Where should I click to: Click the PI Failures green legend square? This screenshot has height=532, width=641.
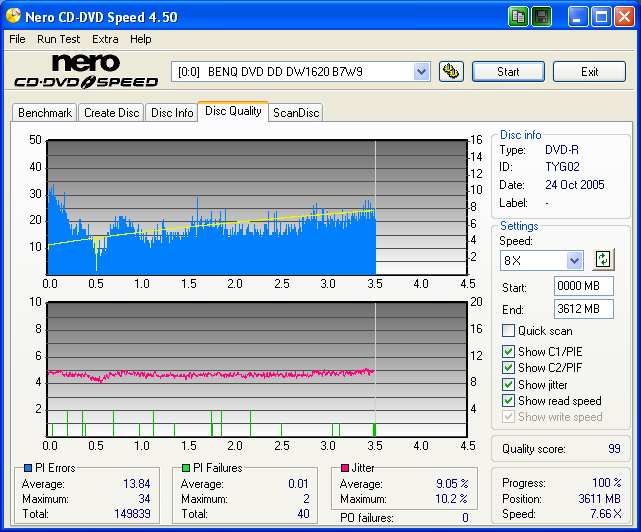(x=186, y=467)
